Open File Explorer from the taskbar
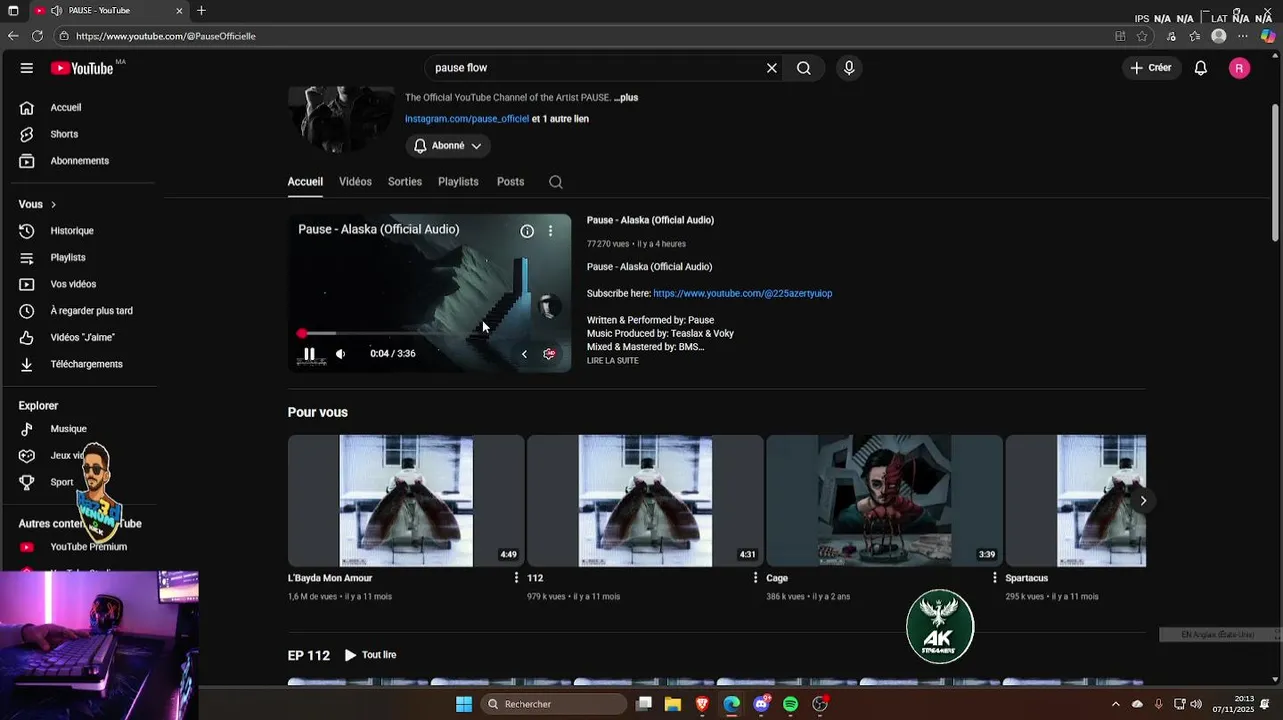The width and height of the screenshot is (1283, 720). tap(673, 704)
